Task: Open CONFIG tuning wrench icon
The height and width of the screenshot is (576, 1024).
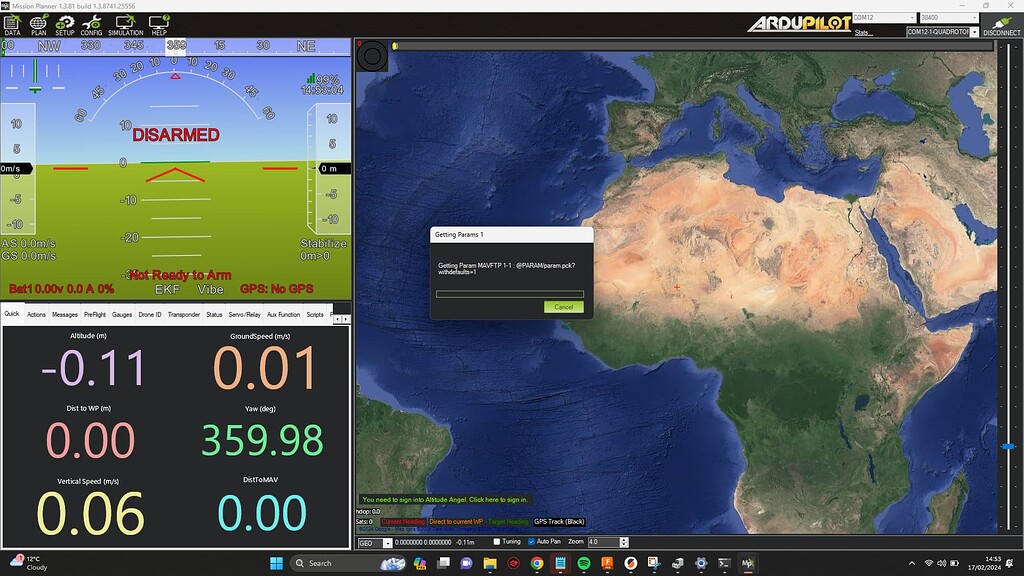Action: pyautogui.click(x=91, y=25)
